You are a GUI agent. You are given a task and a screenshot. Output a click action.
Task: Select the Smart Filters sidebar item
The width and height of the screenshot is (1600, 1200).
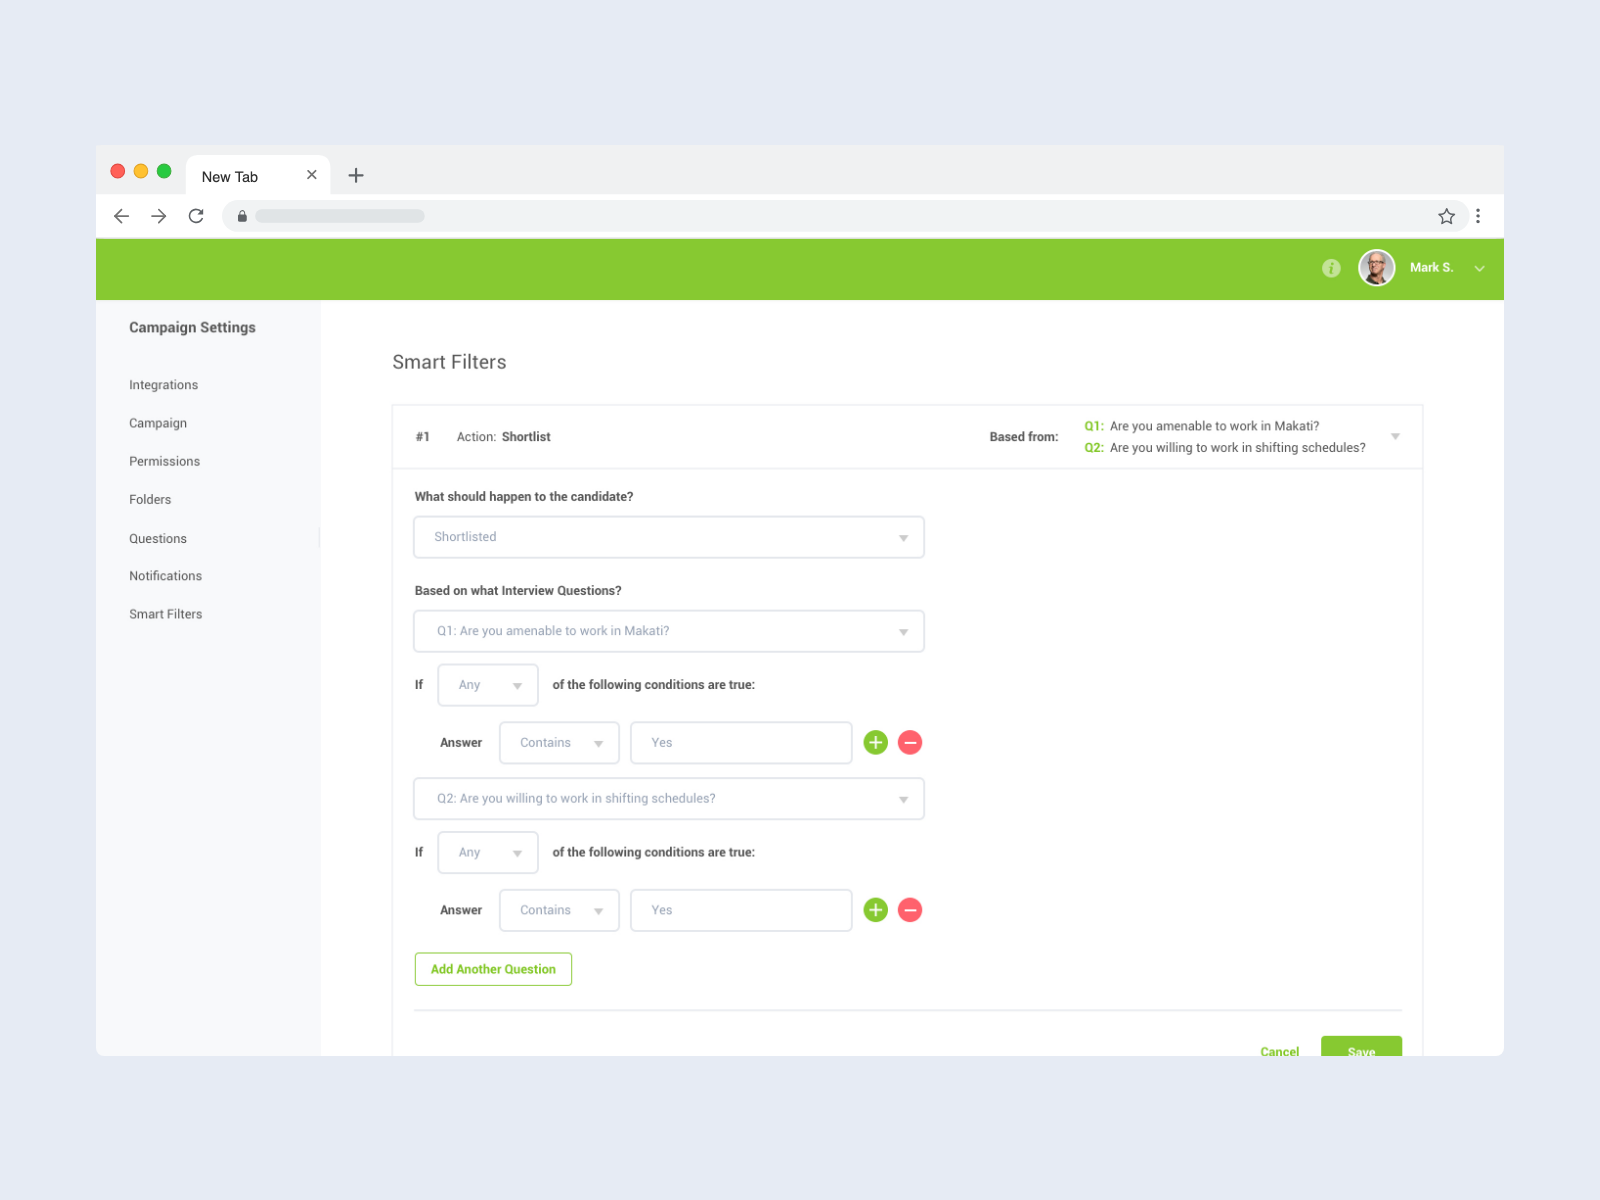(x=165, y=613)
